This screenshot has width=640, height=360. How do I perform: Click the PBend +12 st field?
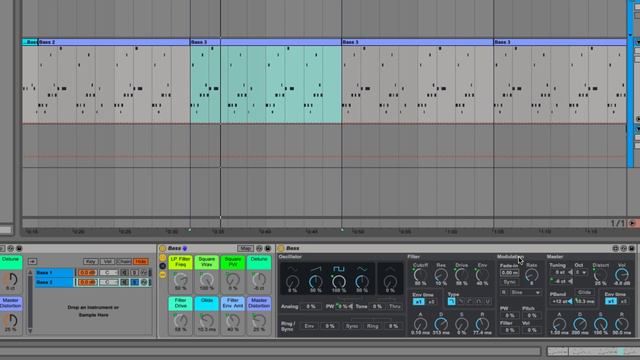coord(561,302)
